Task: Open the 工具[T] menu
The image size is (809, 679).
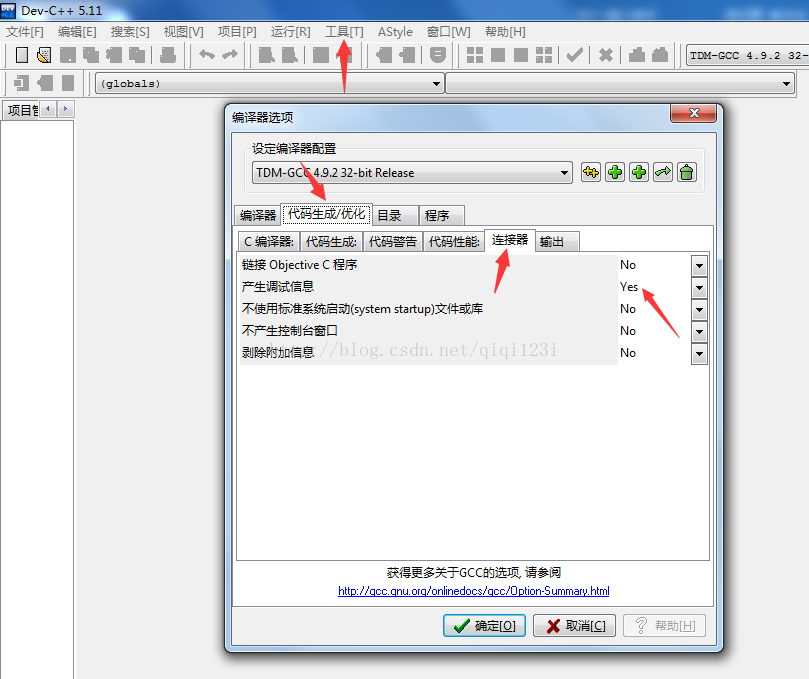Action: [x=344, y=32]
